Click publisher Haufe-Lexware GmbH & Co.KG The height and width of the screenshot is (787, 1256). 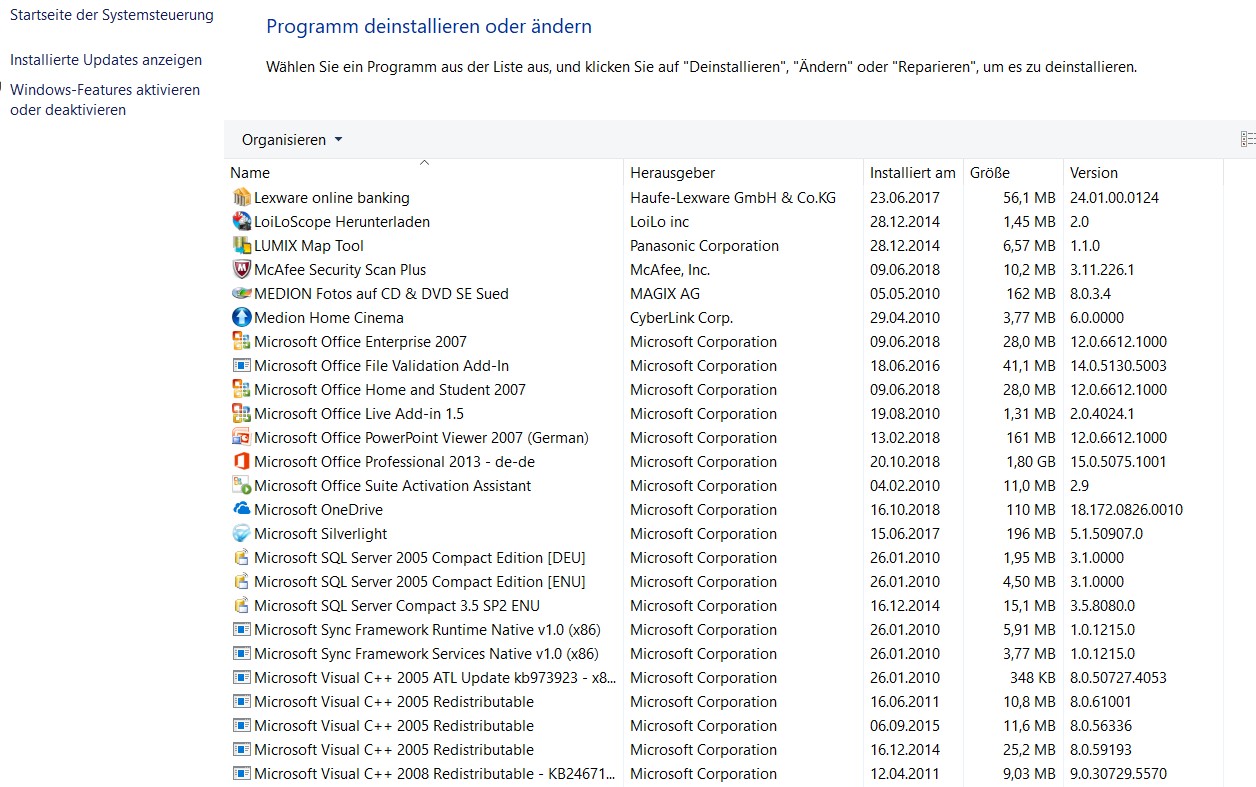[733, 198]
